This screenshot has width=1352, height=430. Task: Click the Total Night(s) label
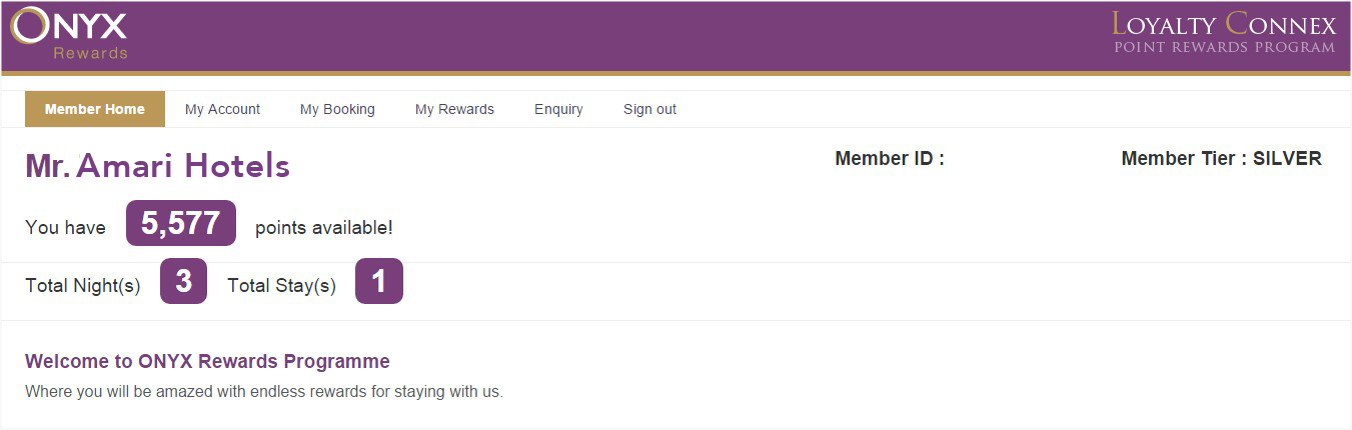[83, 286]
